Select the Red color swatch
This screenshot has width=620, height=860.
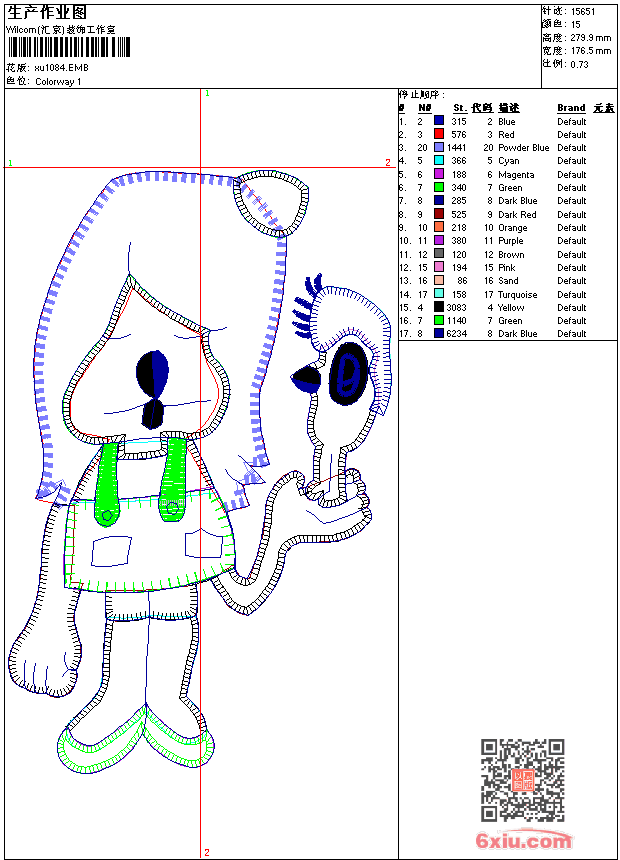(x=439, y=134)
